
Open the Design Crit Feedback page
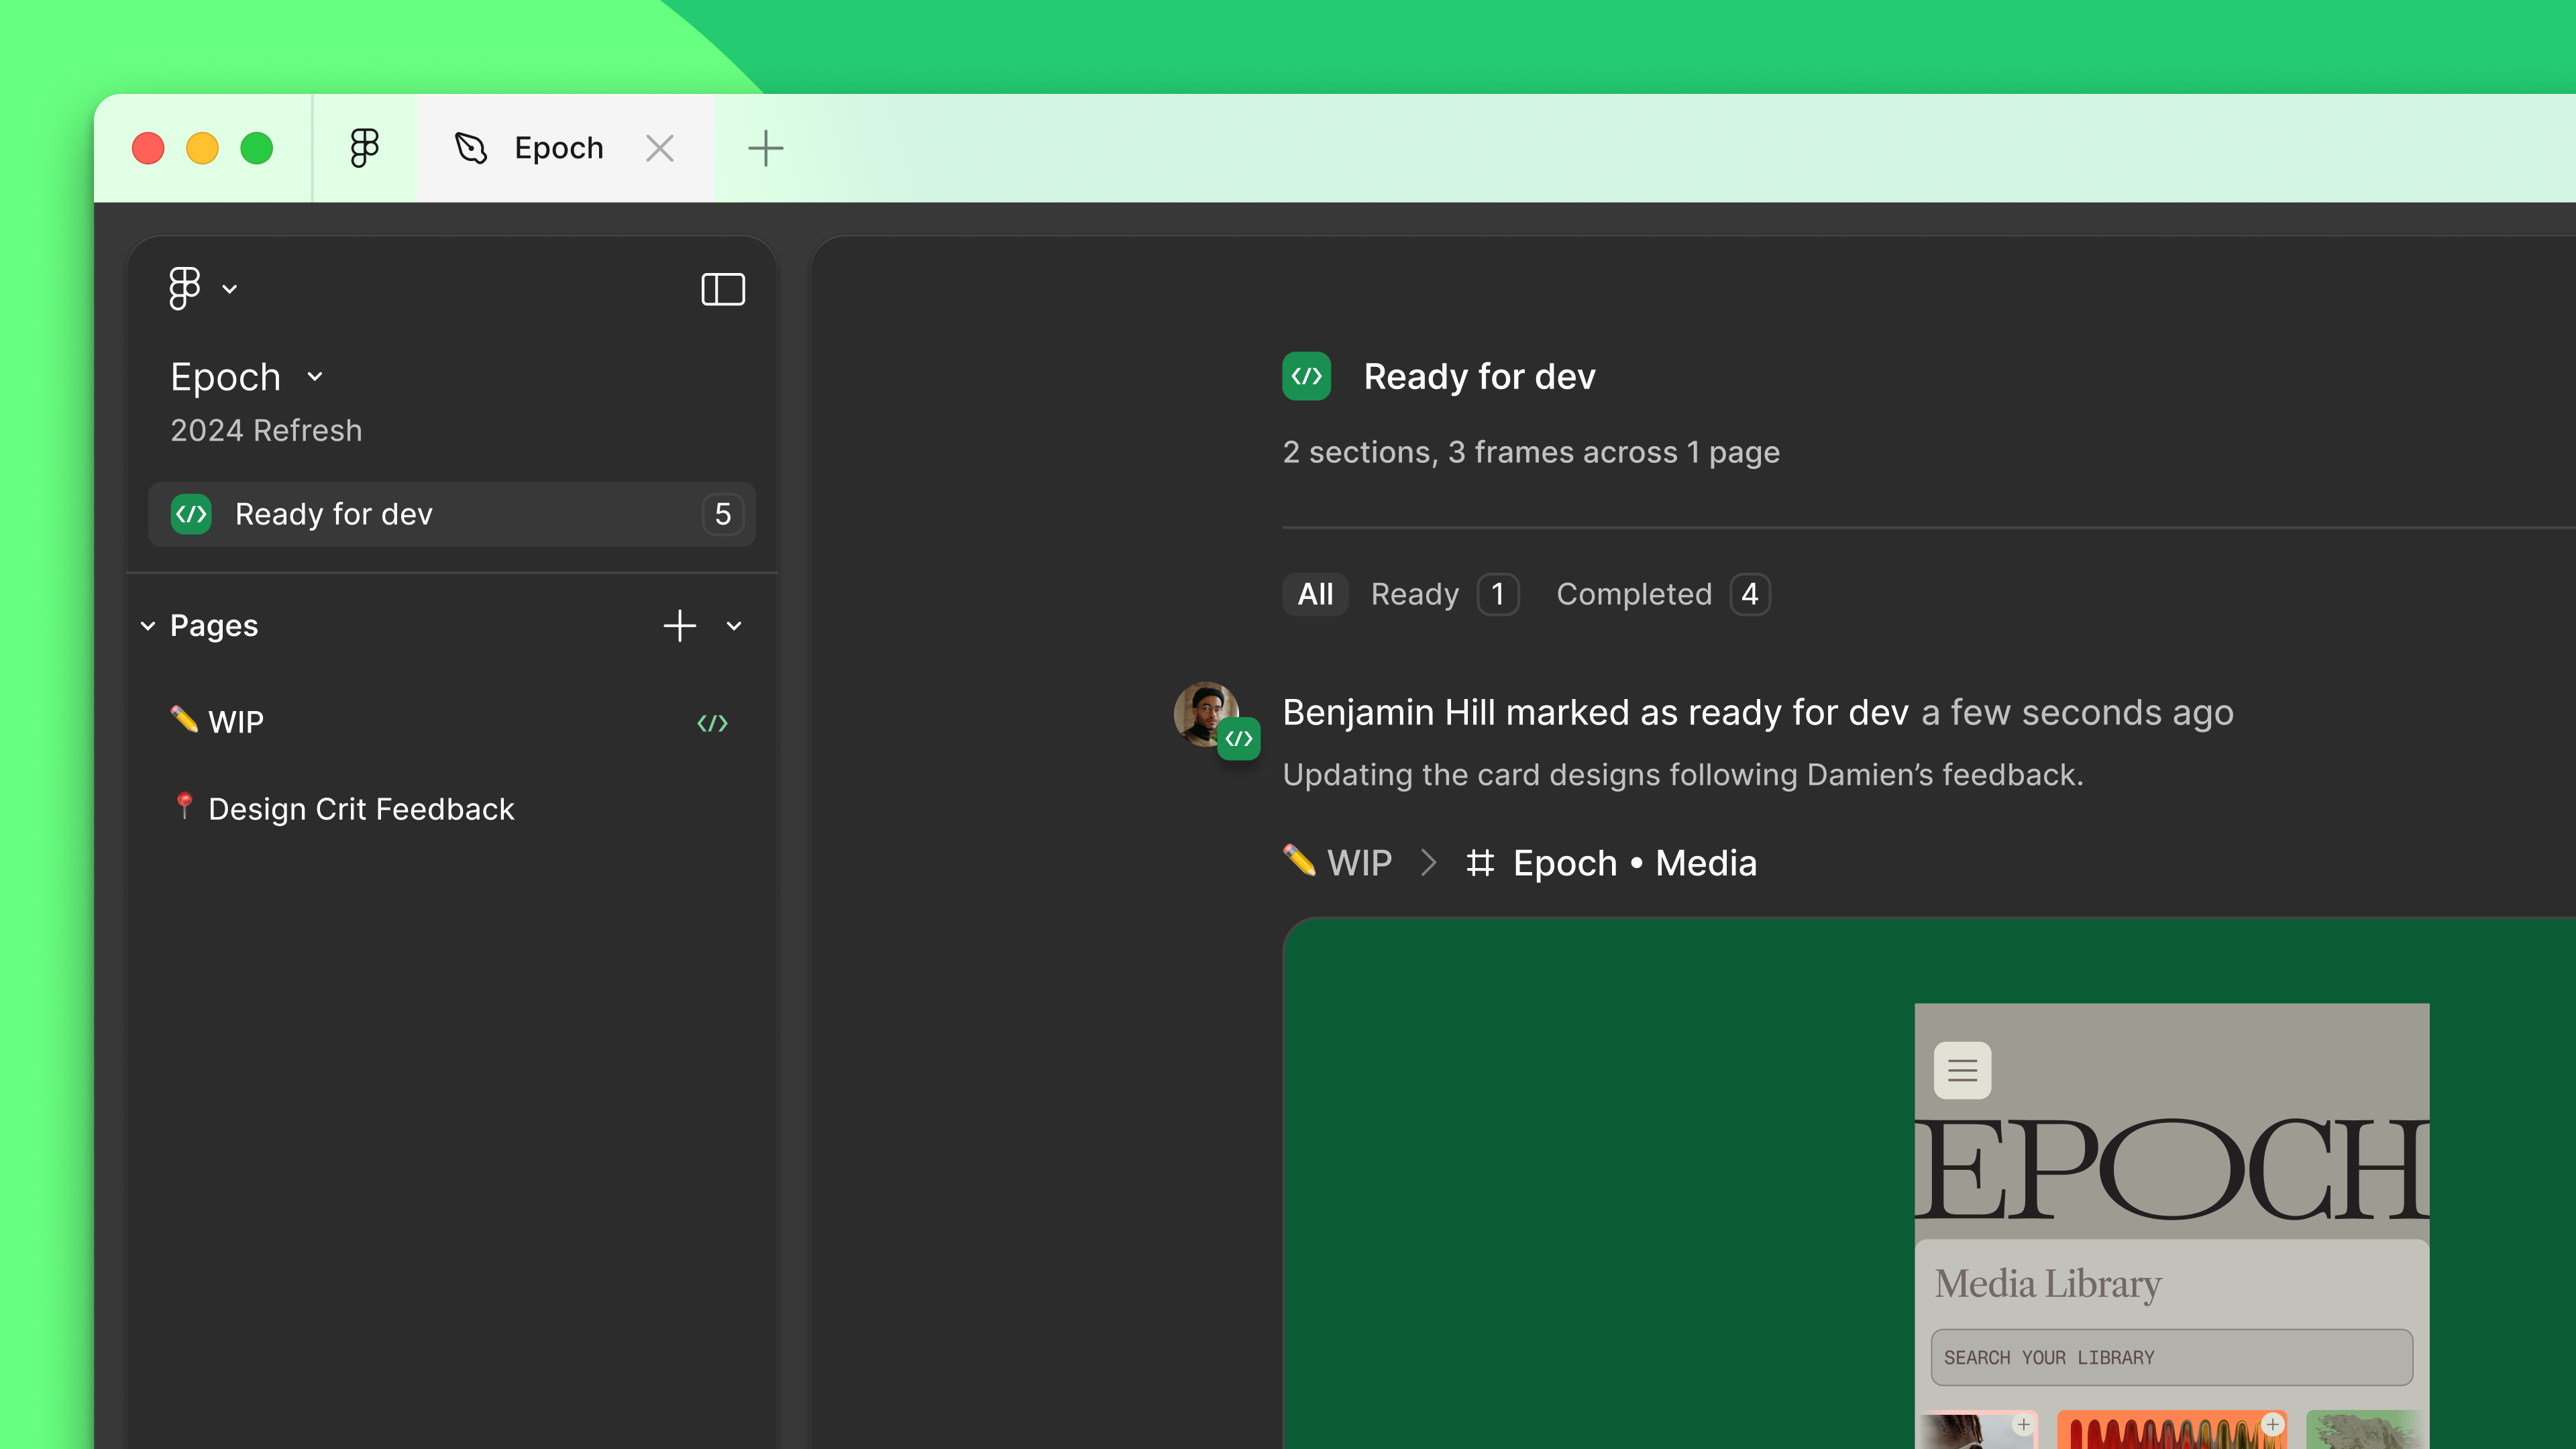pyautogui.click(x=361, y=808)
